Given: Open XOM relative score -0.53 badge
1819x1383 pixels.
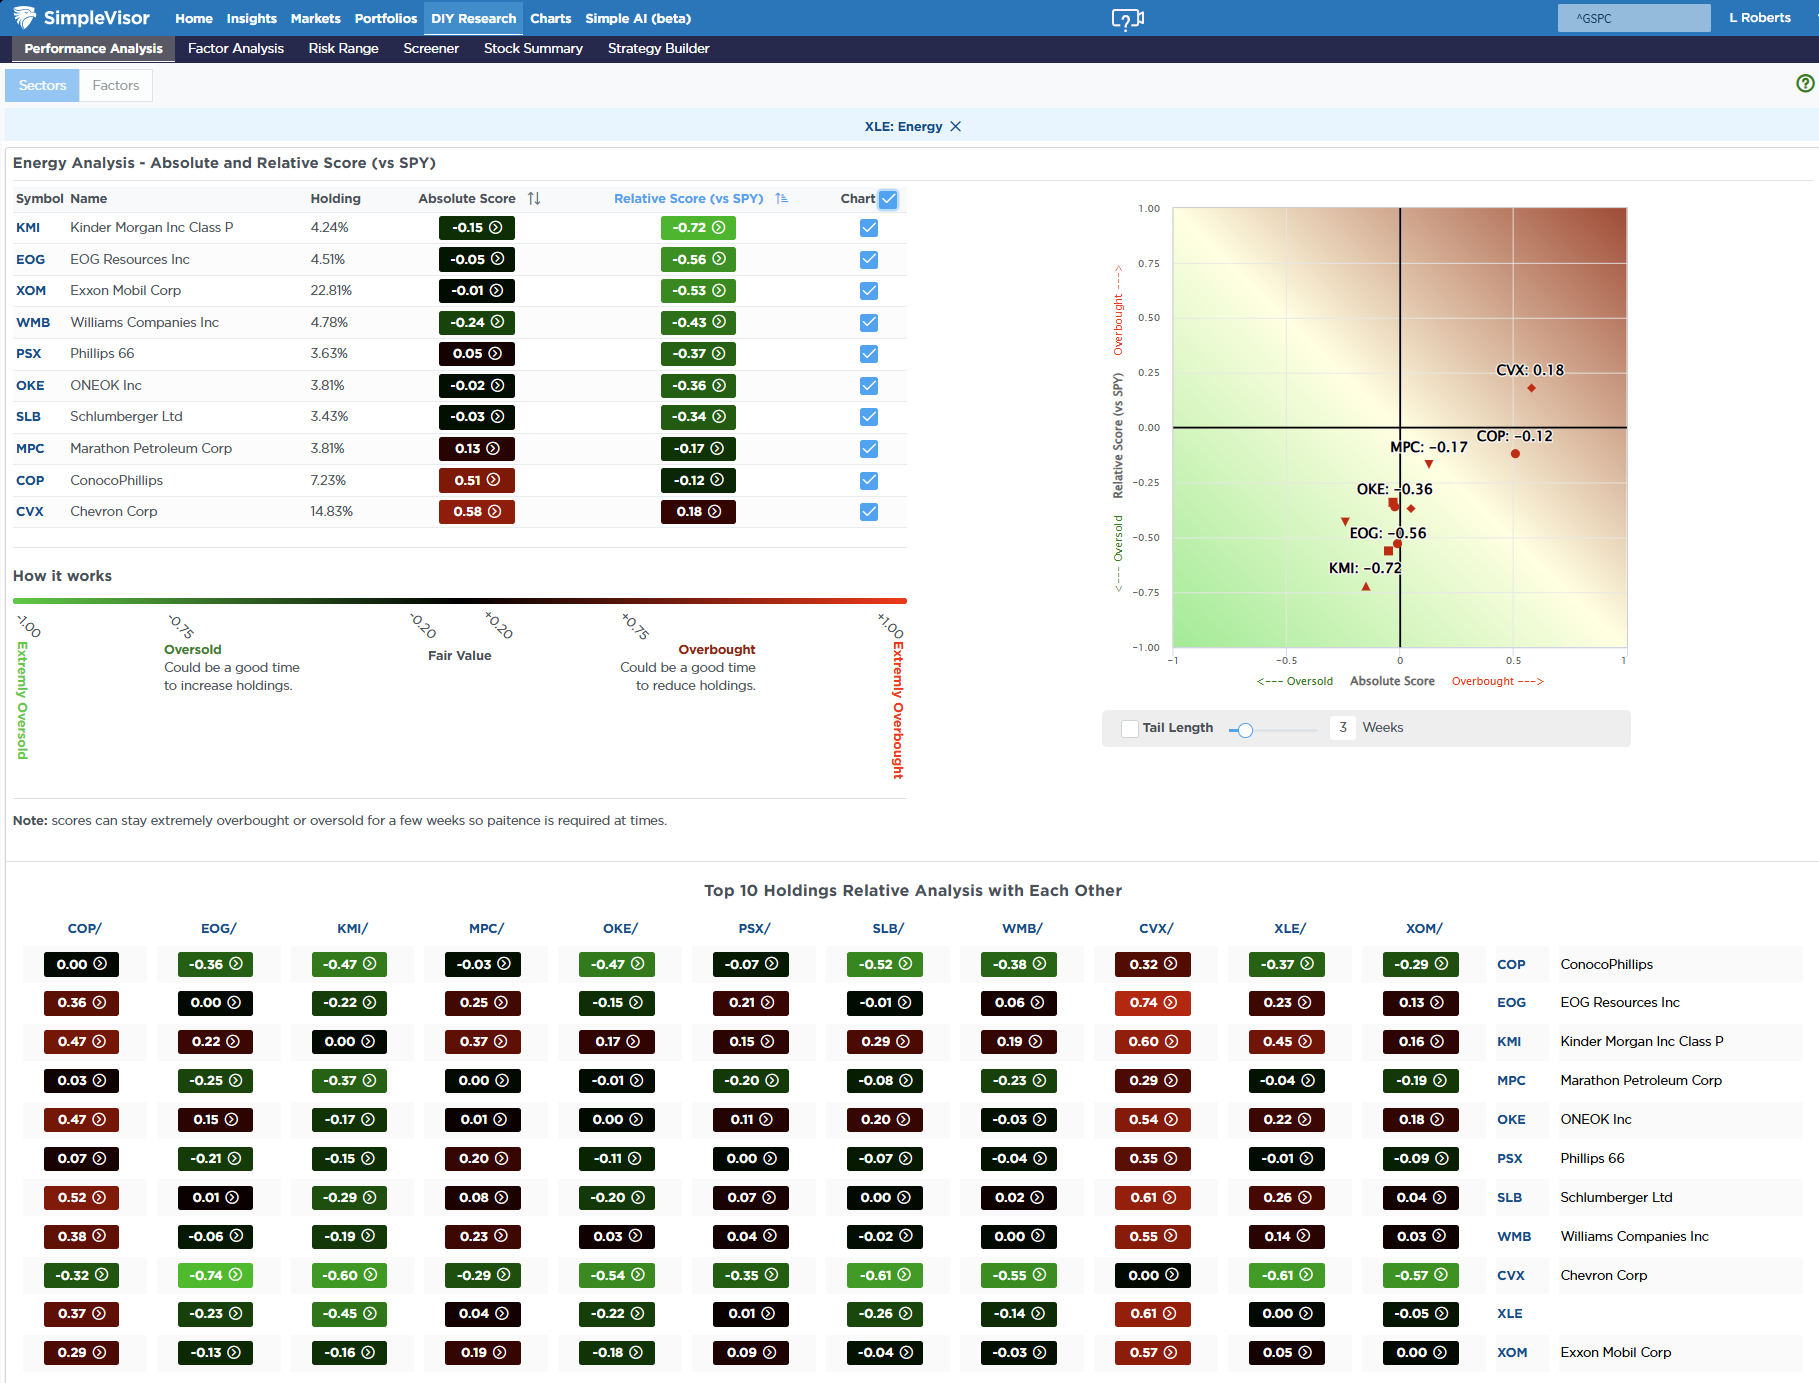Looking at the screenshot, I should tap(698, 291).
